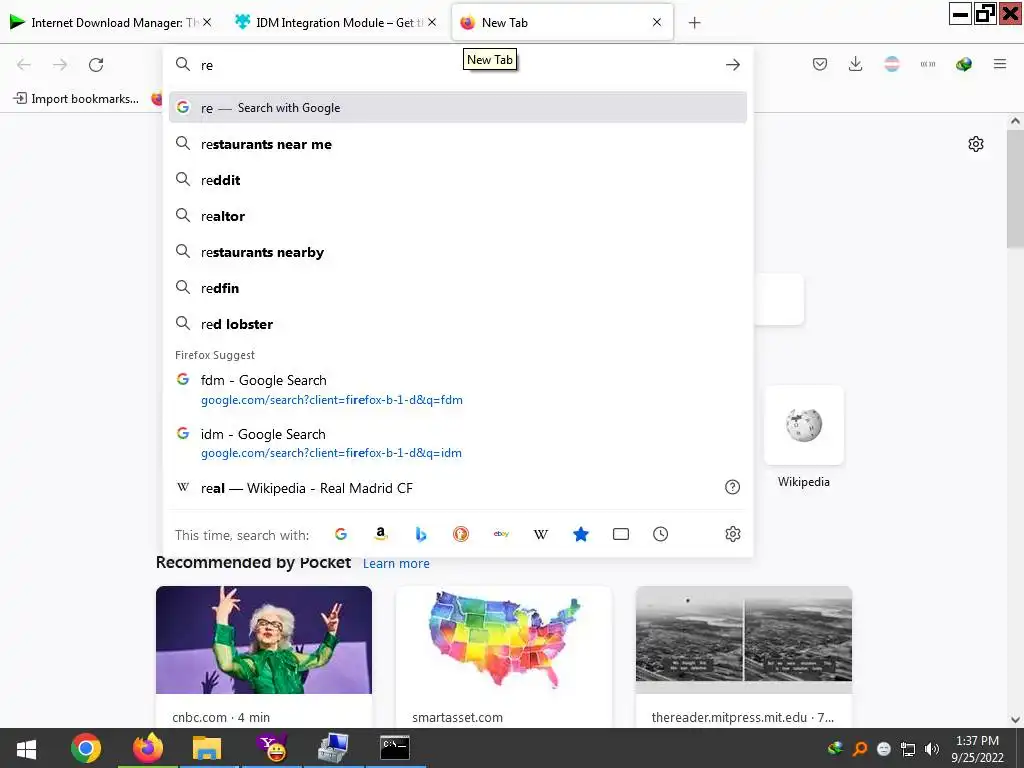Close the Internet Download Manager tab

(x=207, y=22)
